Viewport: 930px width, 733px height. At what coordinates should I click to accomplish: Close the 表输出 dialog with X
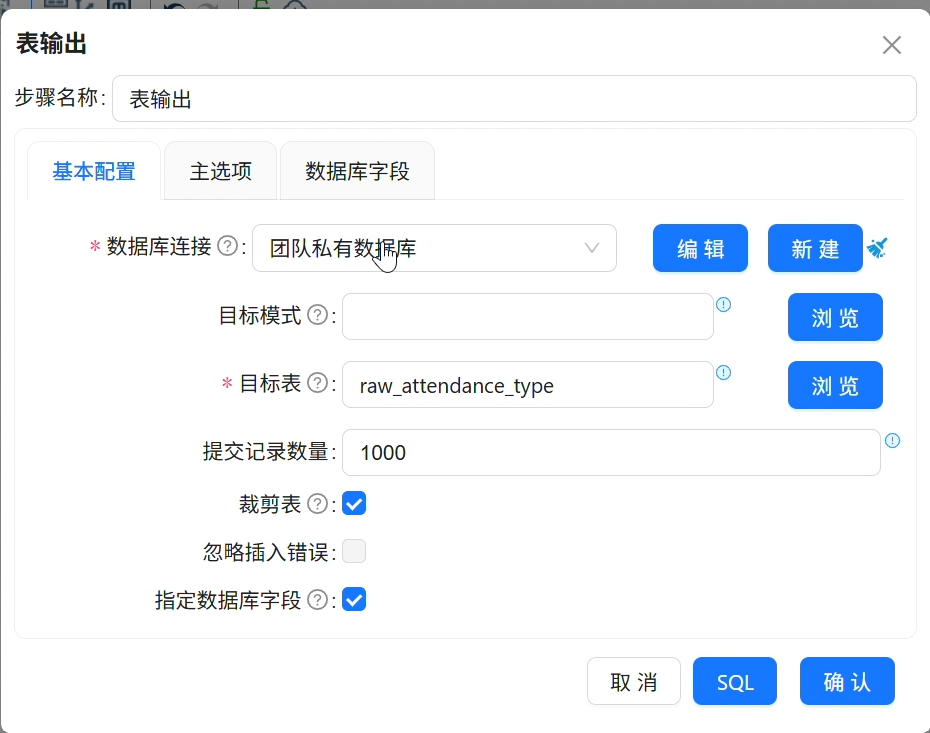tap(891, 45)
